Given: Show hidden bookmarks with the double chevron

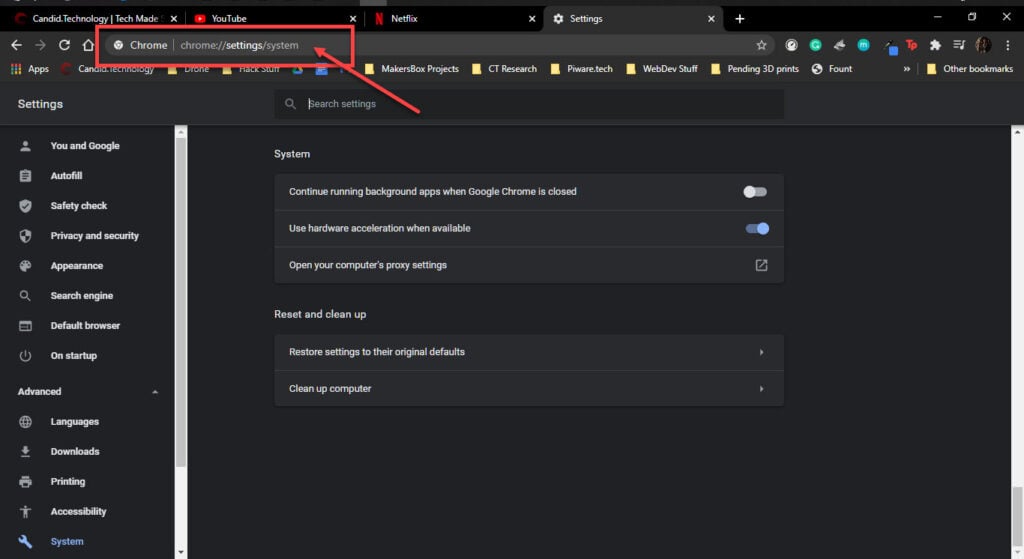Looking at the screenshot, I should [906, 69].
